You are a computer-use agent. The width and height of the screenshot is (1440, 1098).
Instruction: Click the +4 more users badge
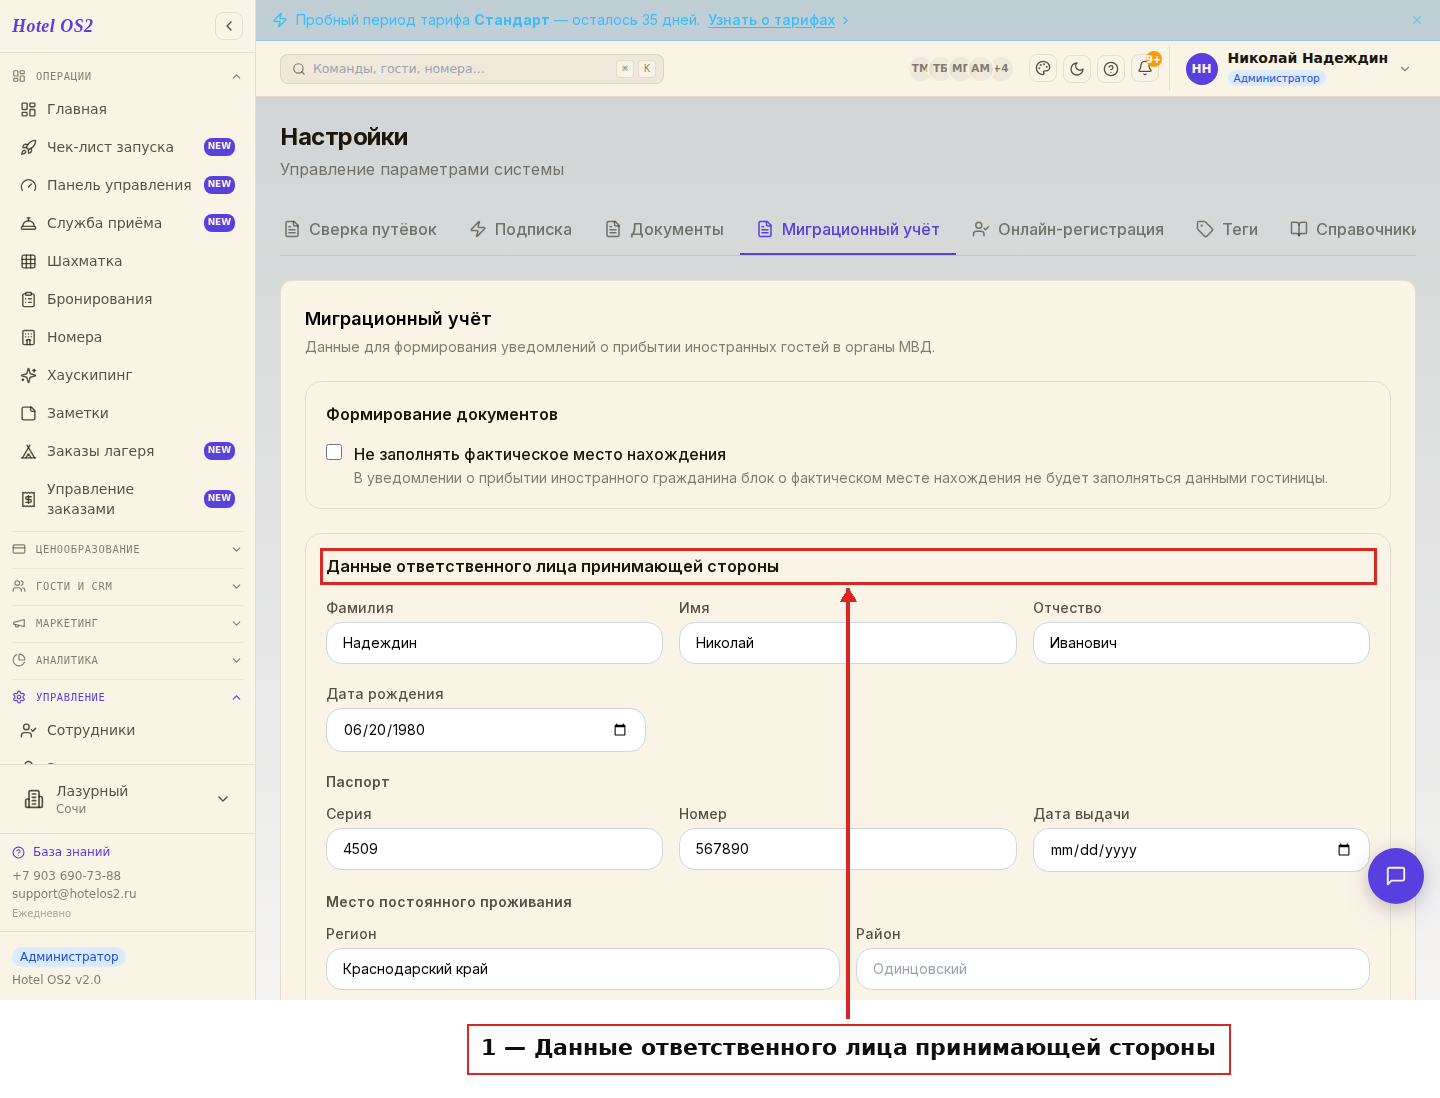click(x=1001, y=68)
